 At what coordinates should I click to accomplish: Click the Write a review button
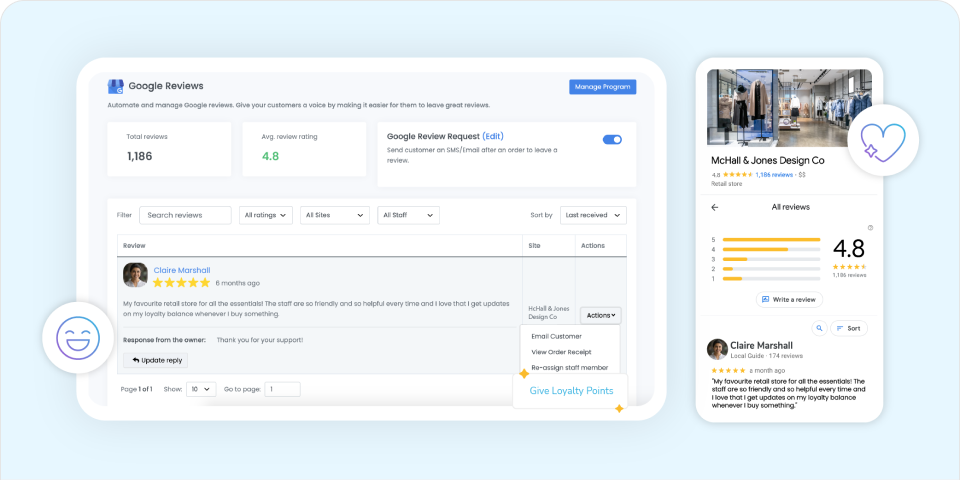click(789, 299)
